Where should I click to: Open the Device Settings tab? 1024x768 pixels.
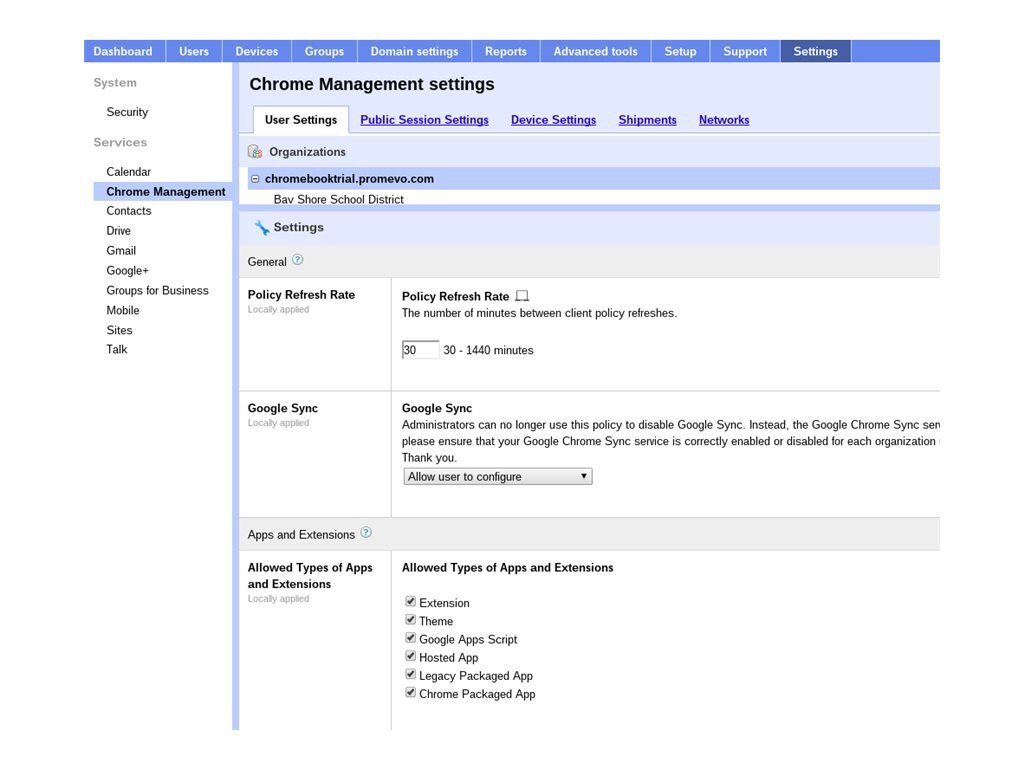[553, 120]
